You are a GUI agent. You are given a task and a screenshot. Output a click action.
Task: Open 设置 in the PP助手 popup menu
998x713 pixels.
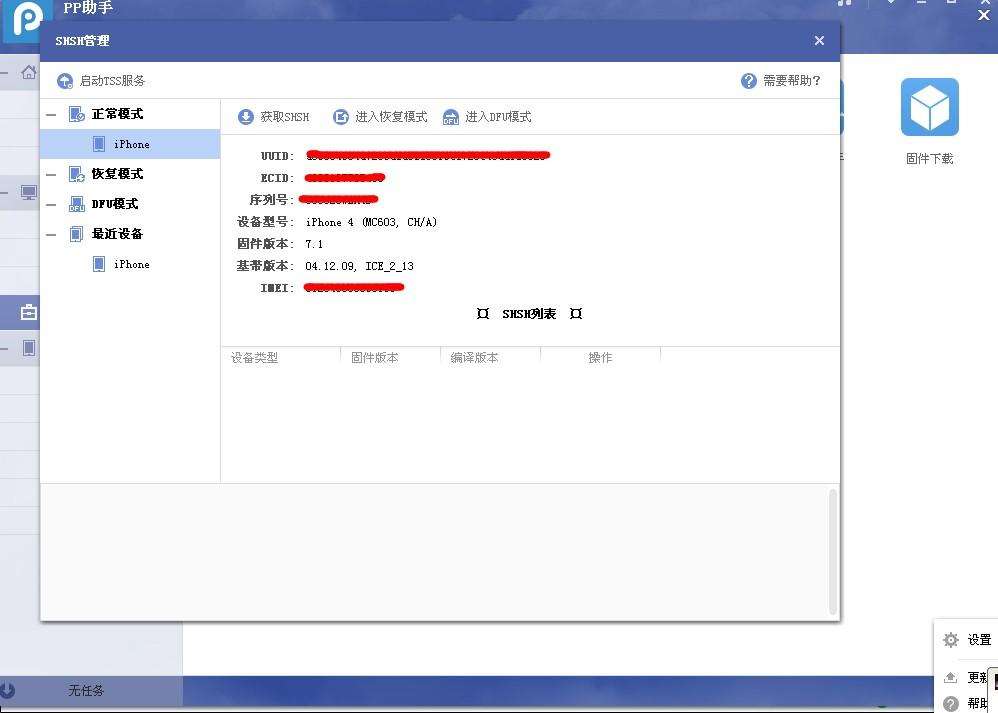pyautogui.click(x=979, y=640)
